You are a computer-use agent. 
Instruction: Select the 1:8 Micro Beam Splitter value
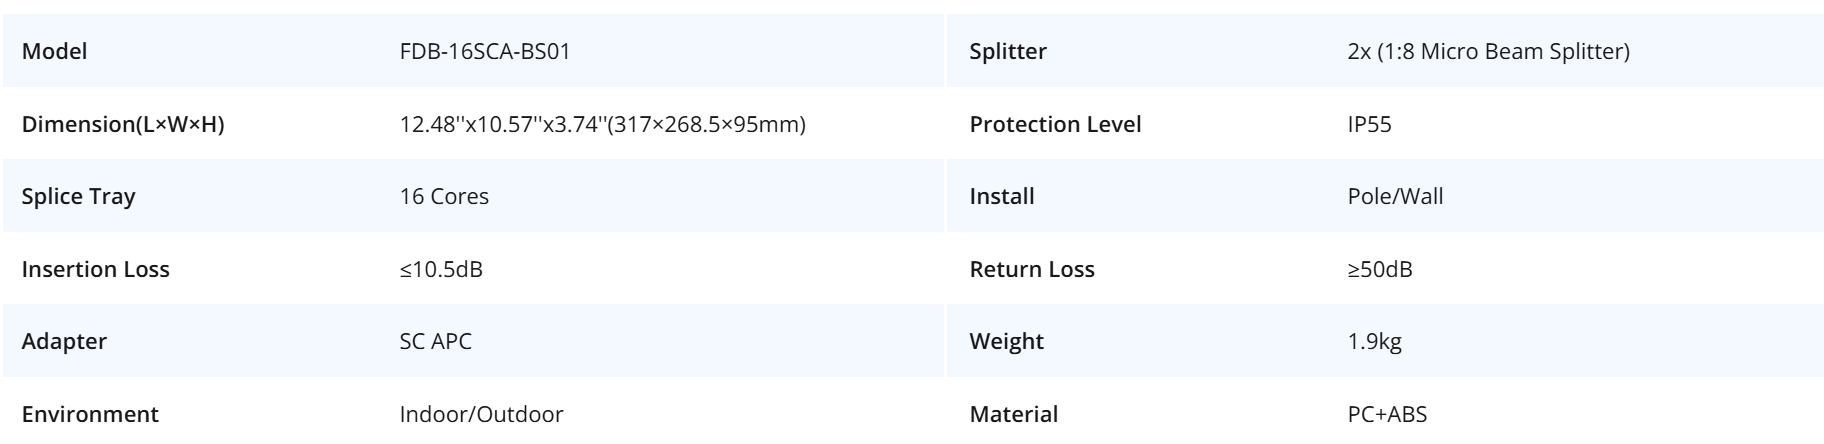coord(1488,51)
